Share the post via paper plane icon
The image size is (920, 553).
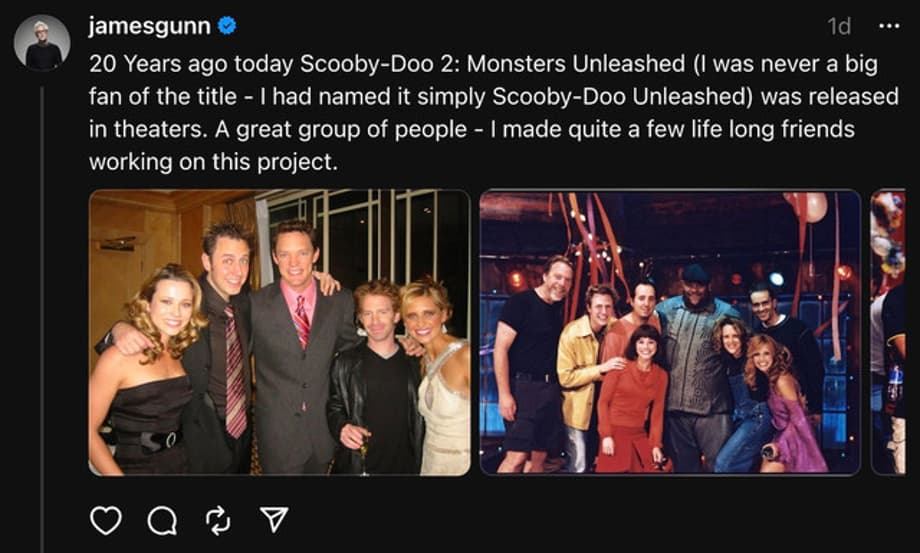pos(273,519)
